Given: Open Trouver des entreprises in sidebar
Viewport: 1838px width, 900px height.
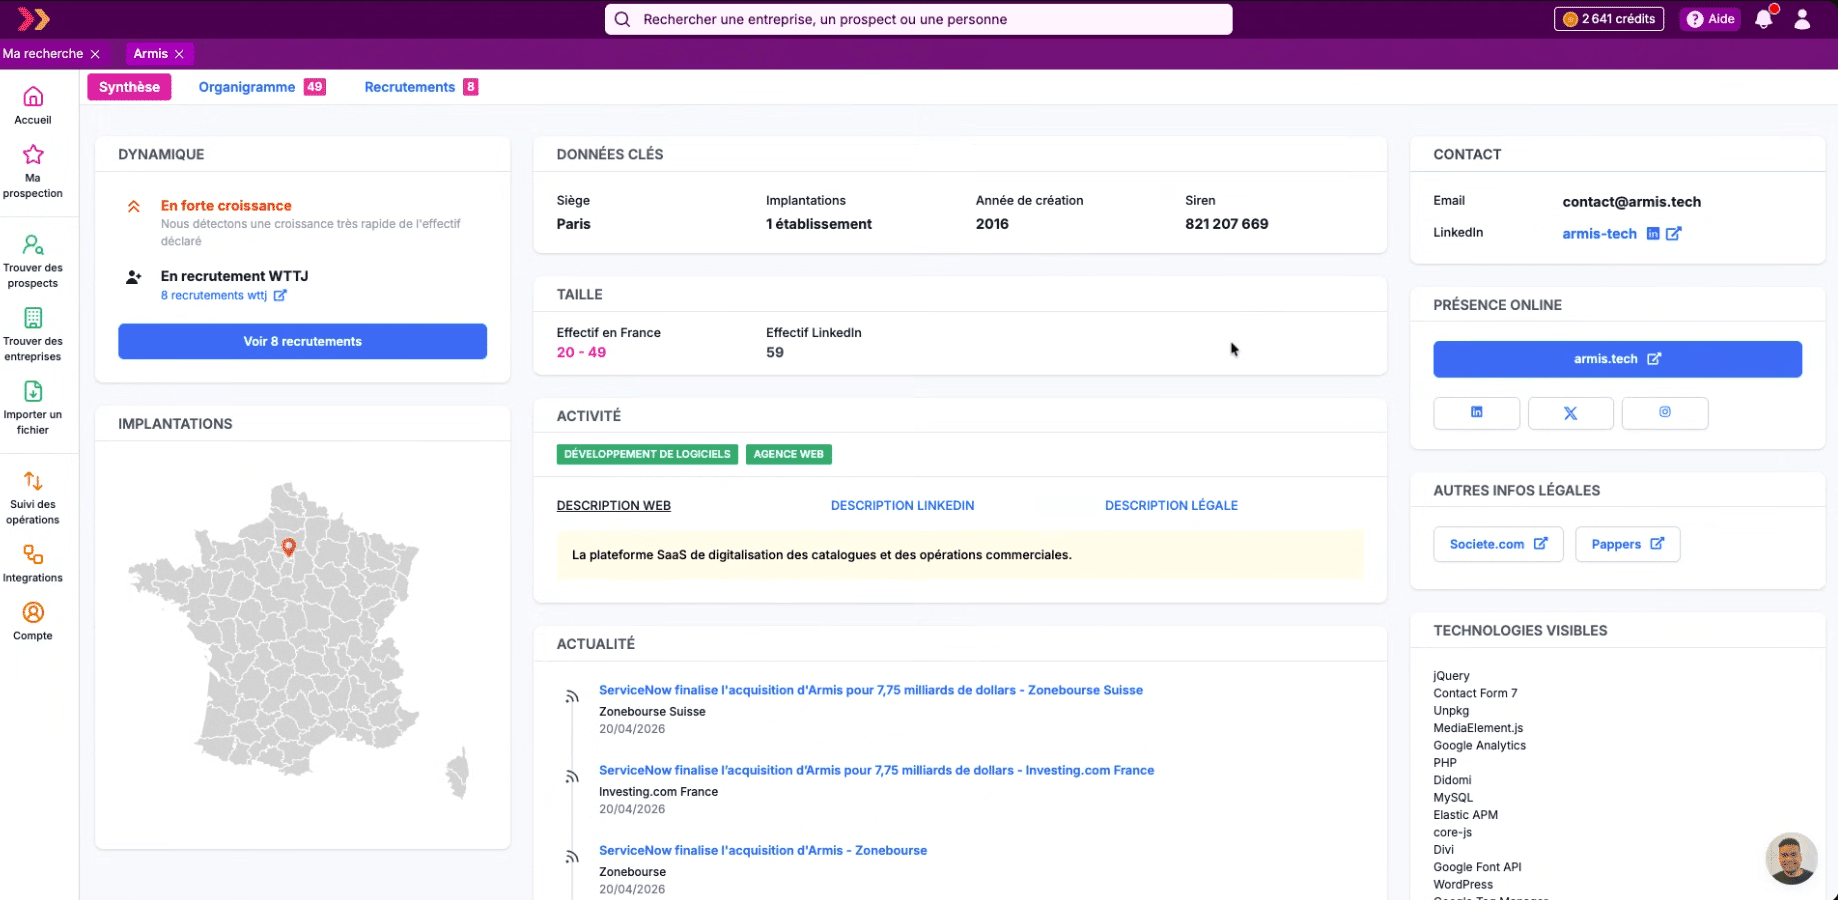Looking at the screenshot, I should point(33,334).
